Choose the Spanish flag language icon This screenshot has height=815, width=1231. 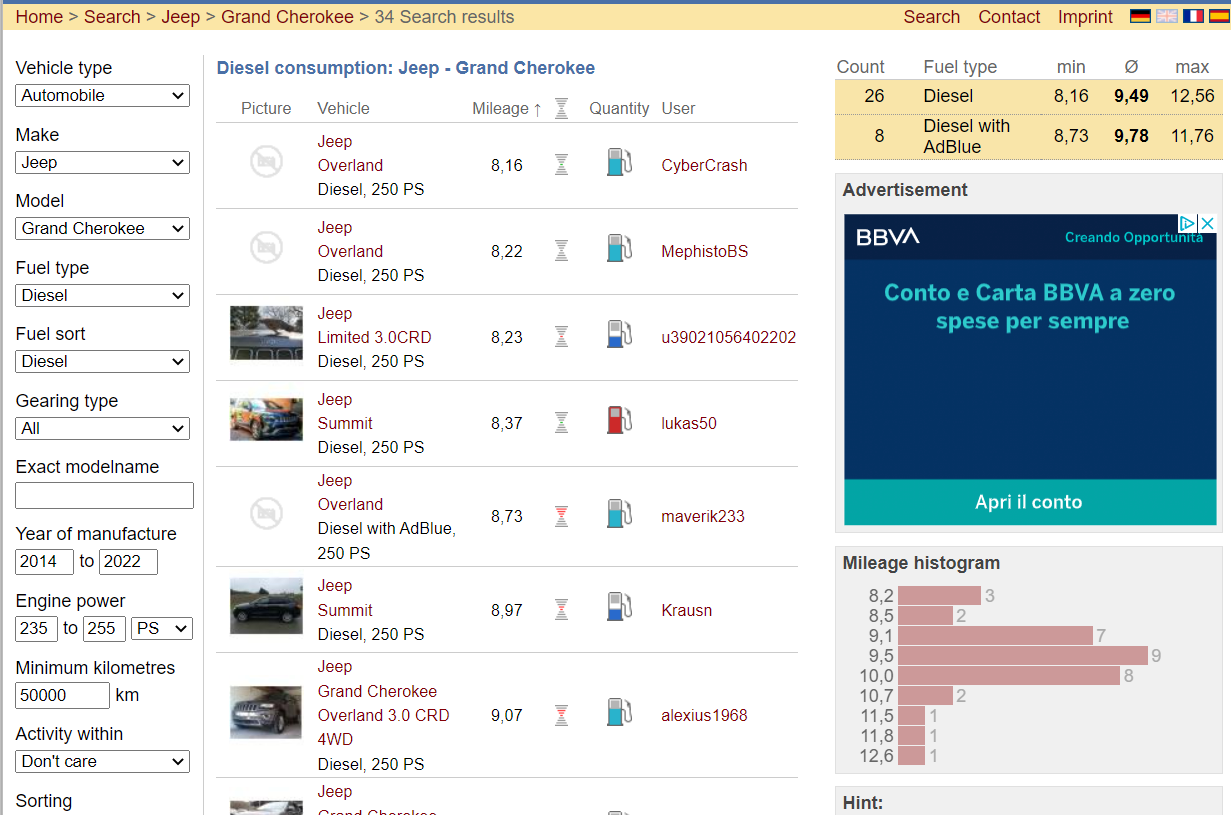point(1219,16)
